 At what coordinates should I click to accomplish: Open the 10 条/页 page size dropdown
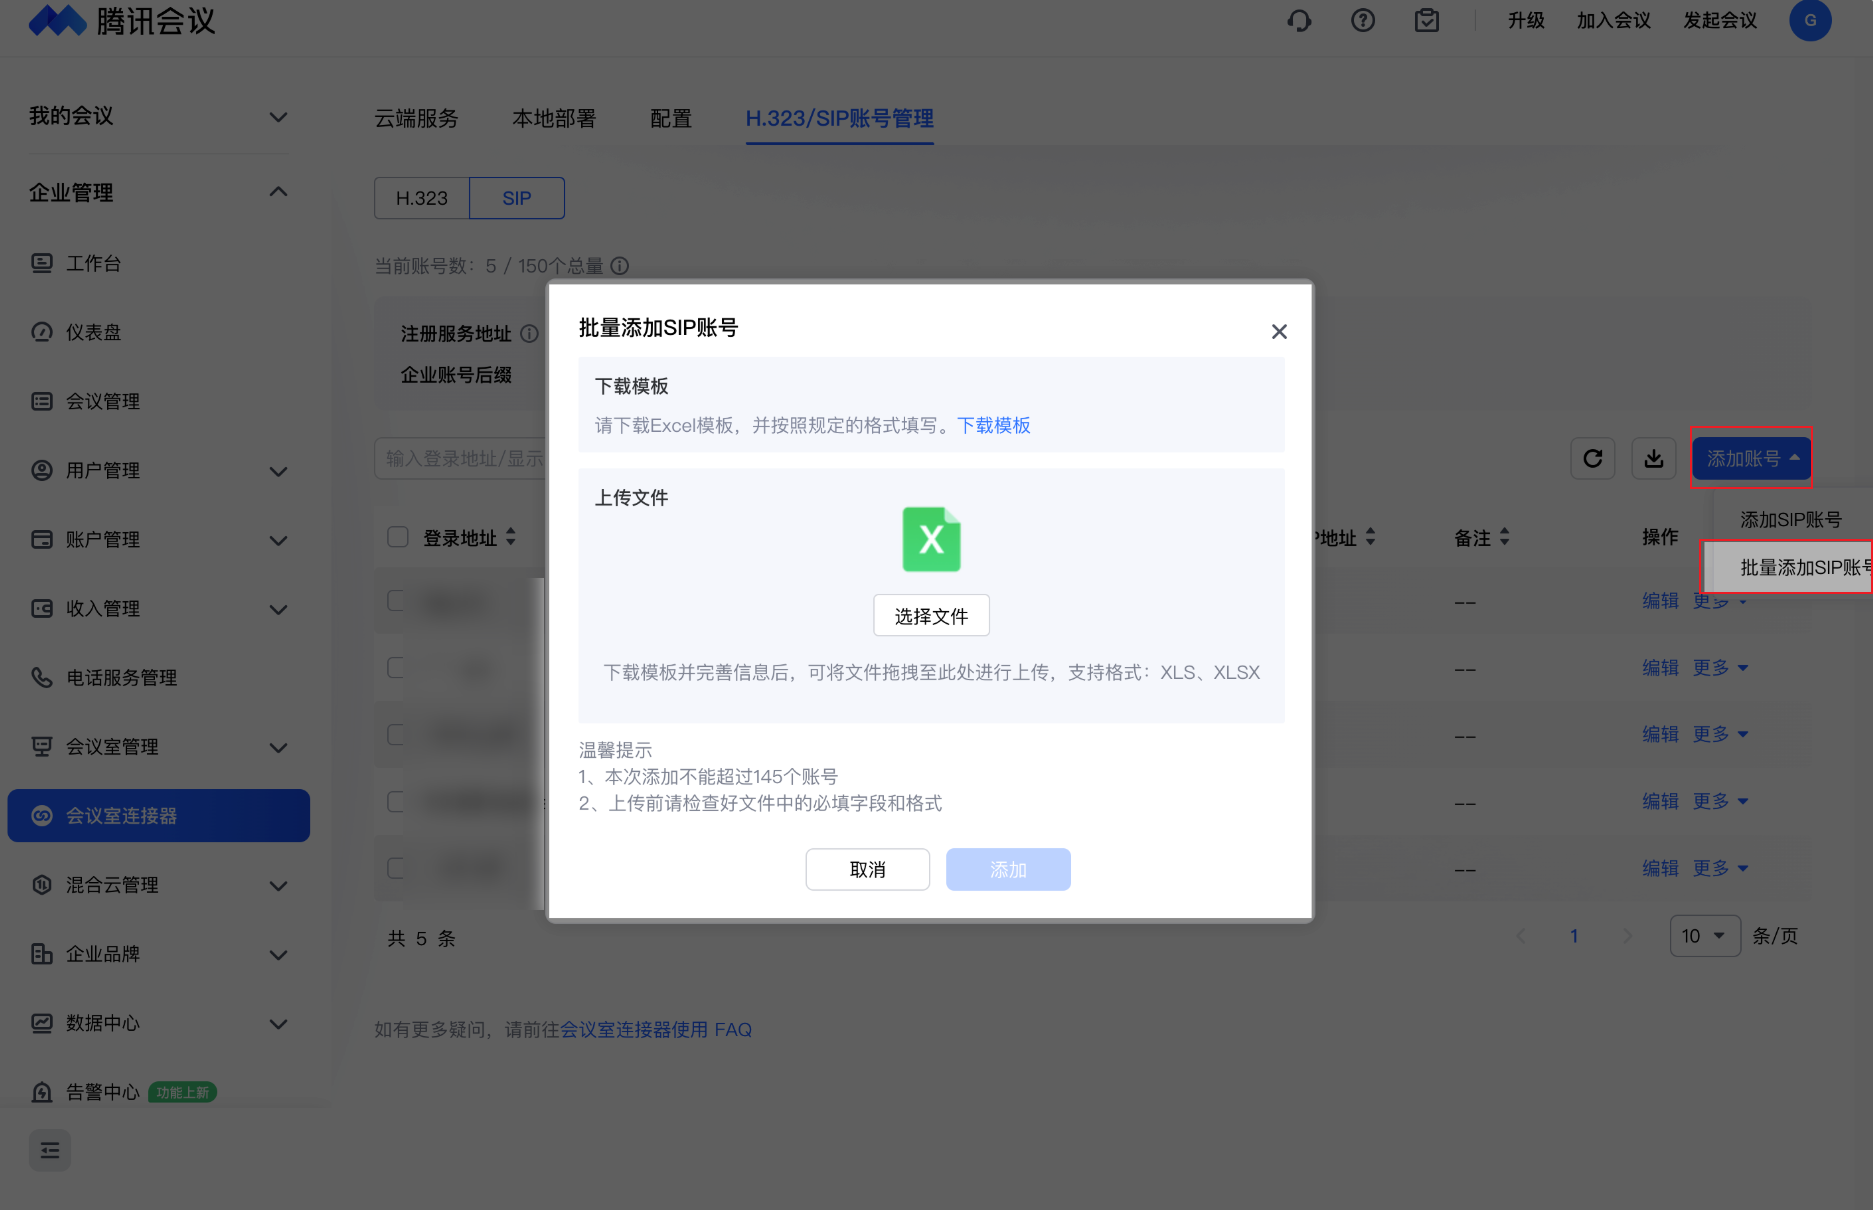pos(1705,936)
